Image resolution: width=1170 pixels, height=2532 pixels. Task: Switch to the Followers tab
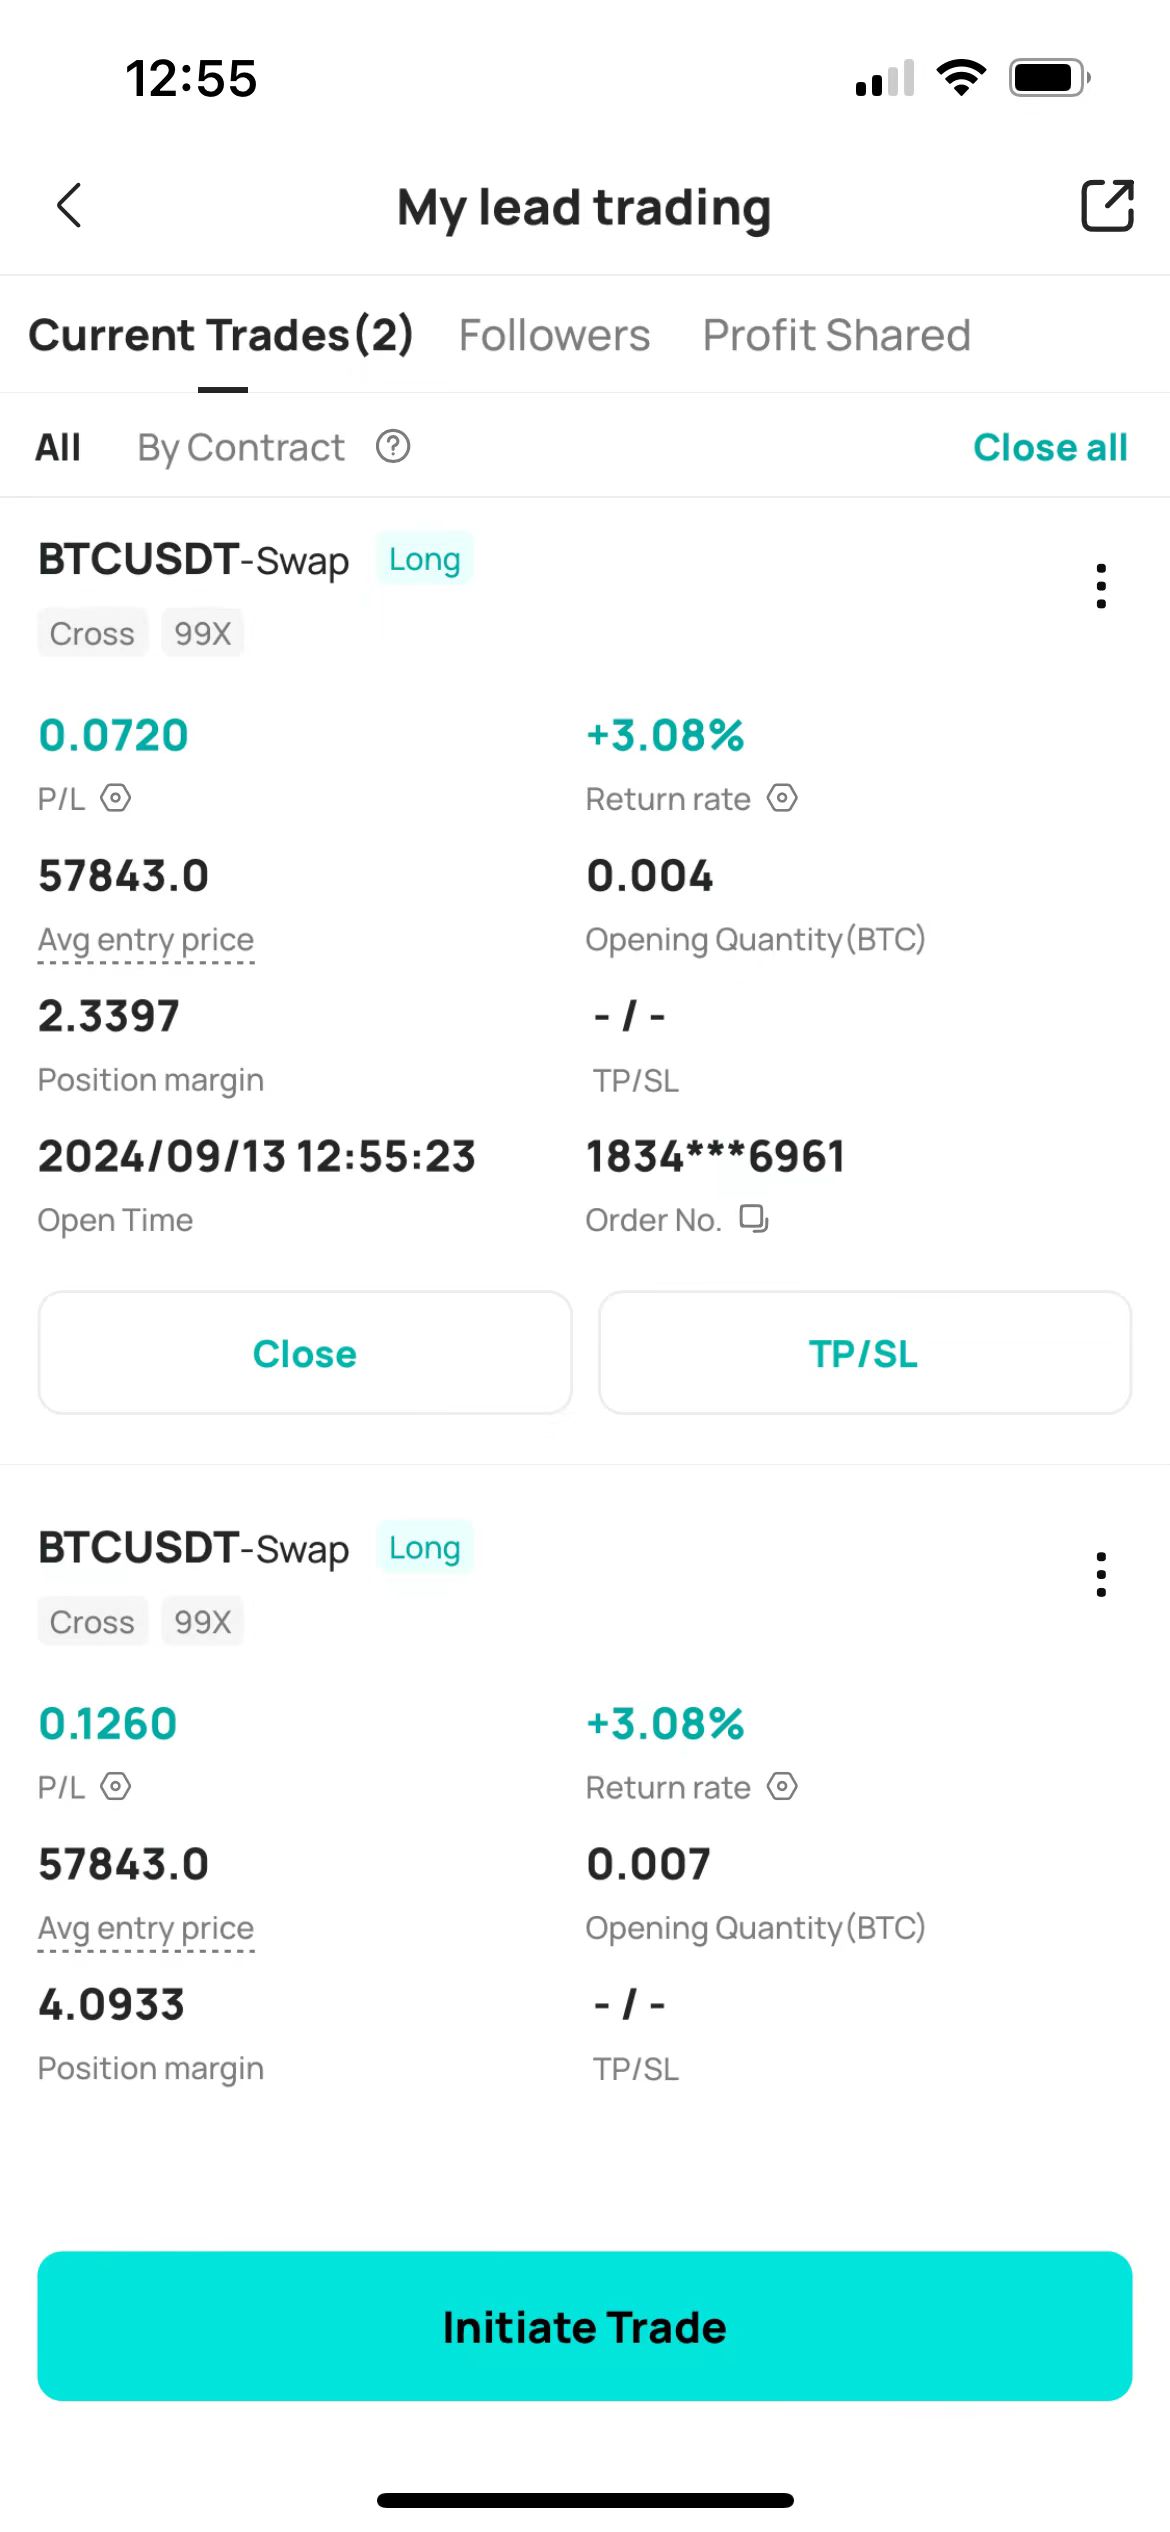(554, 335)
